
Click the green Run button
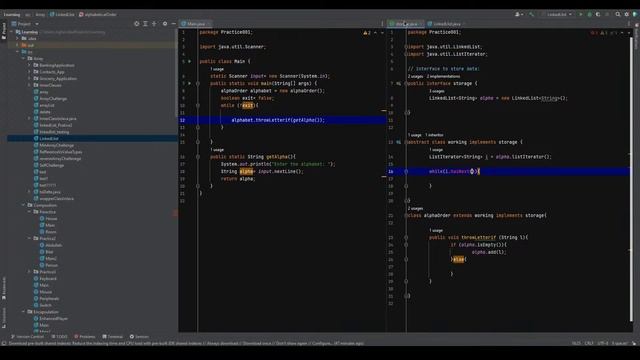point(581,14)
